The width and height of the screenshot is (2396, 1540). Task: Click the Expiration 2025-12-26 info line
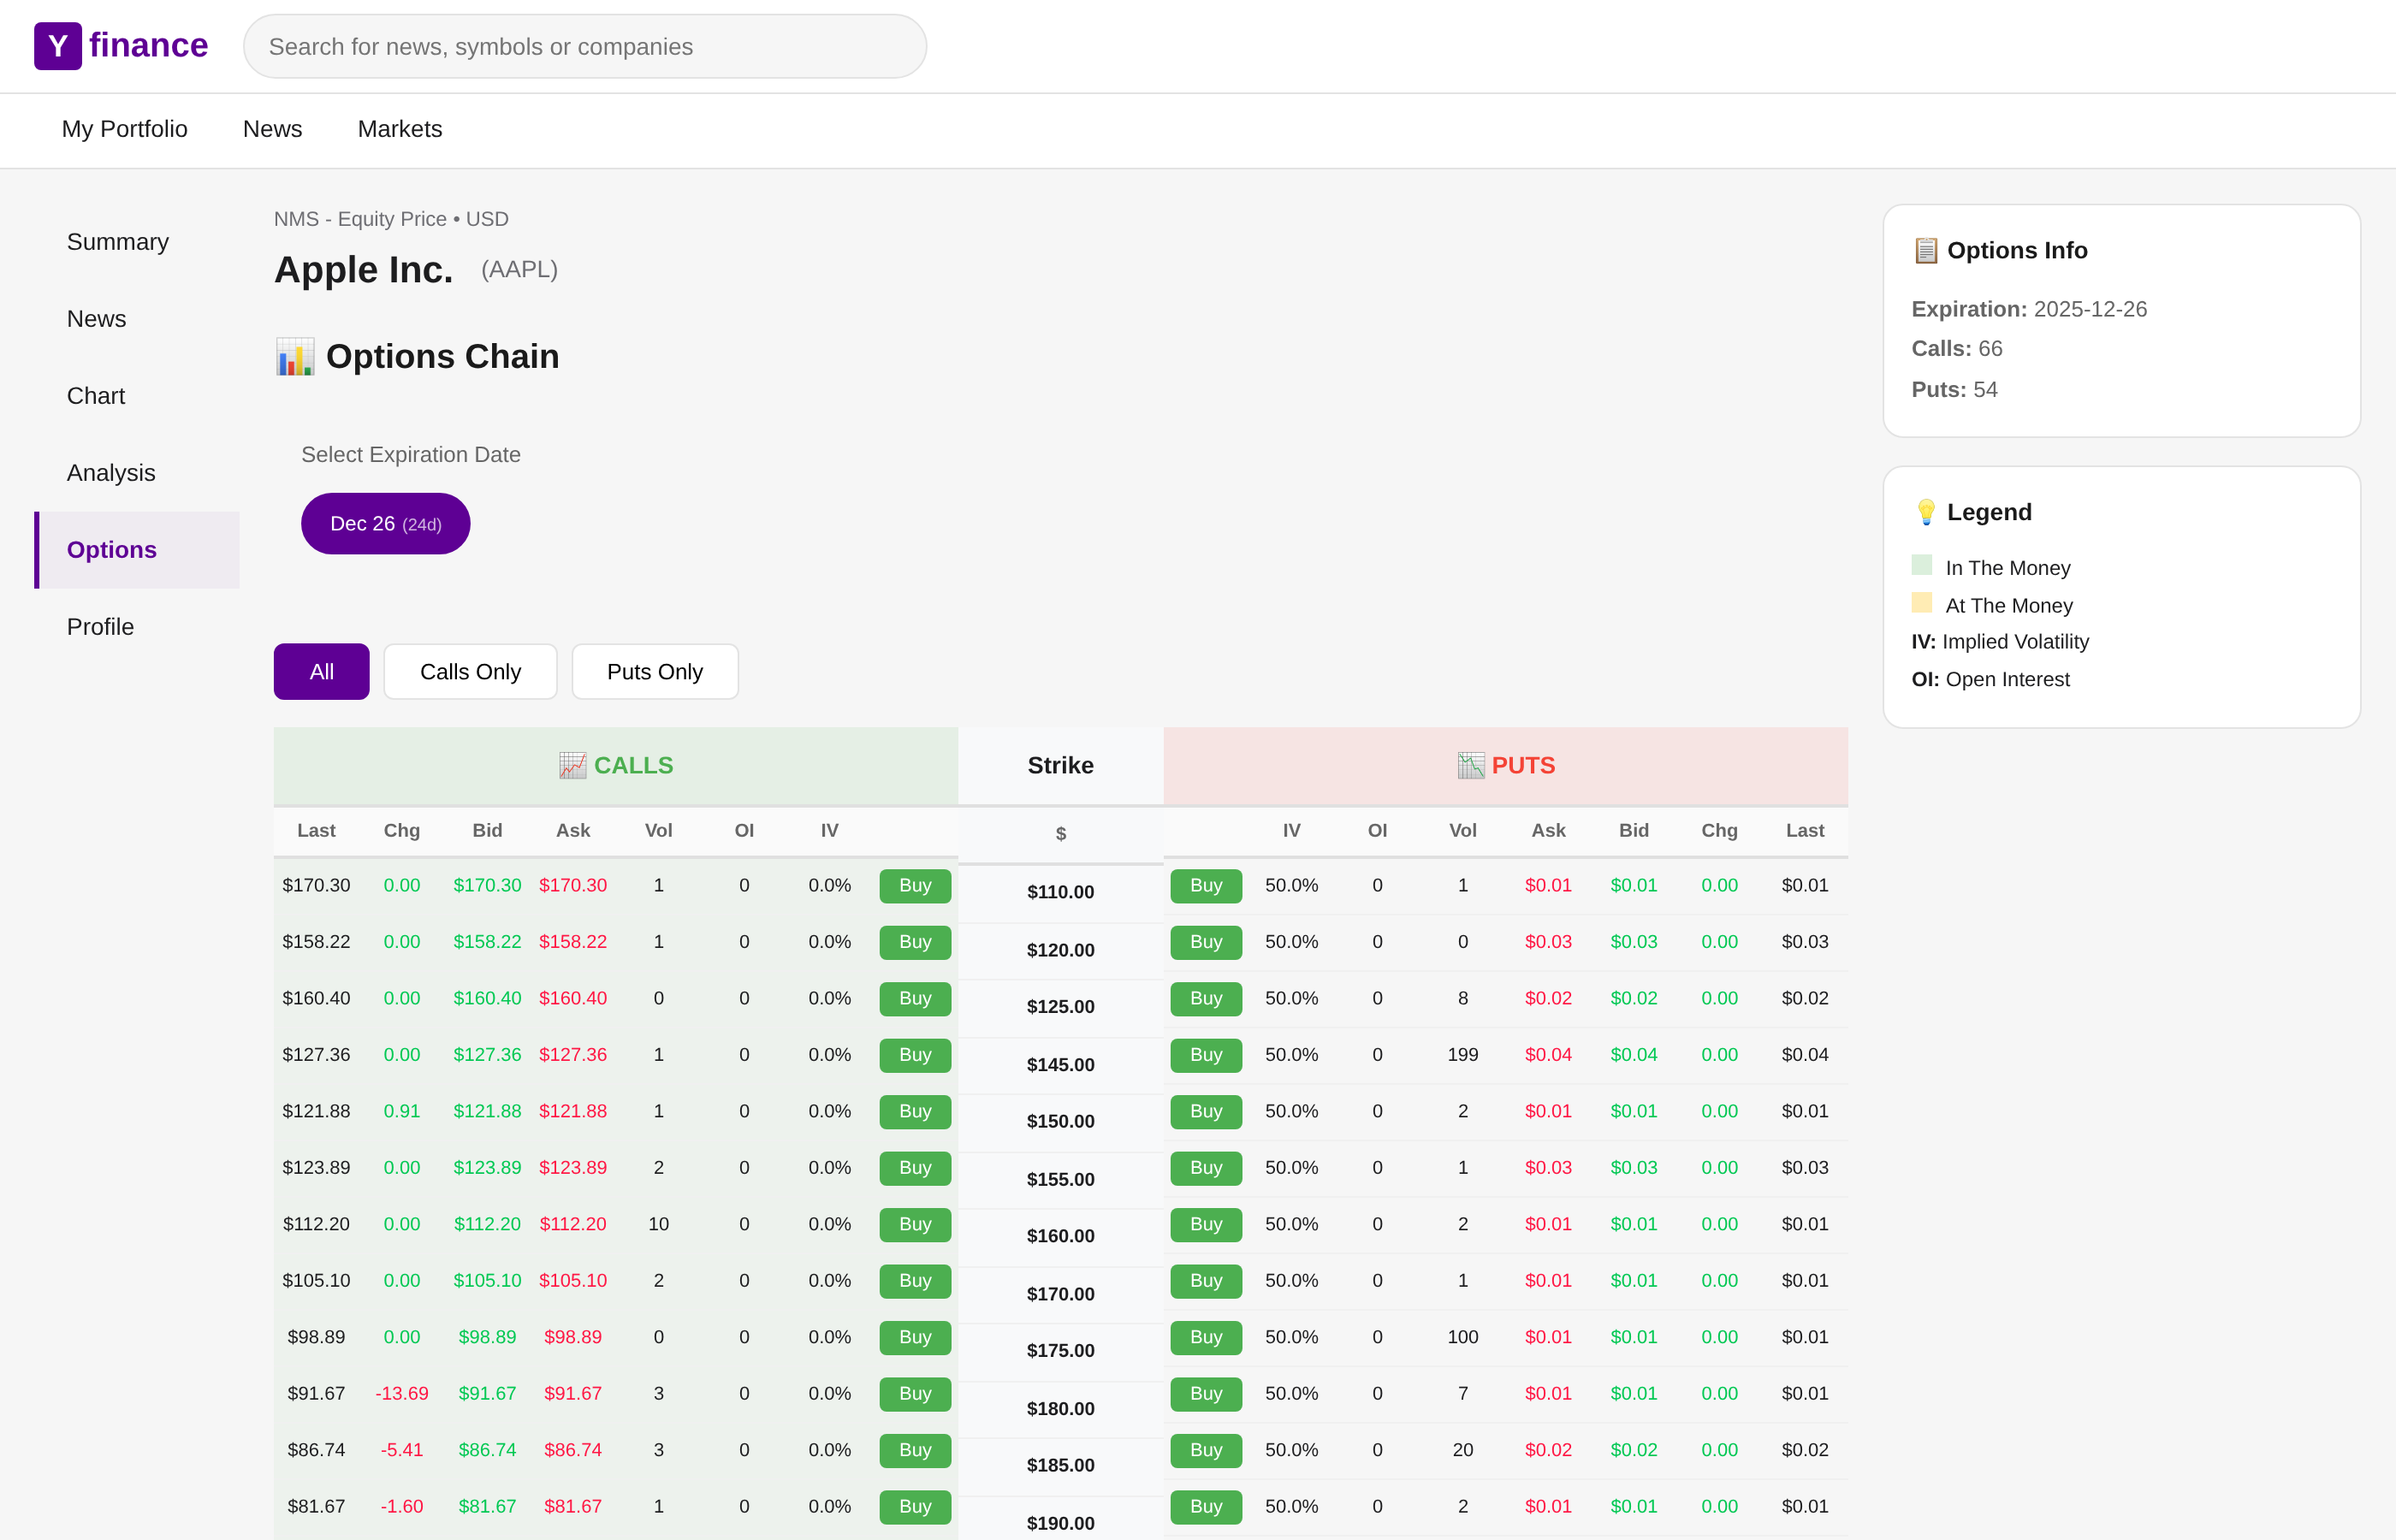pos(2029,309)
